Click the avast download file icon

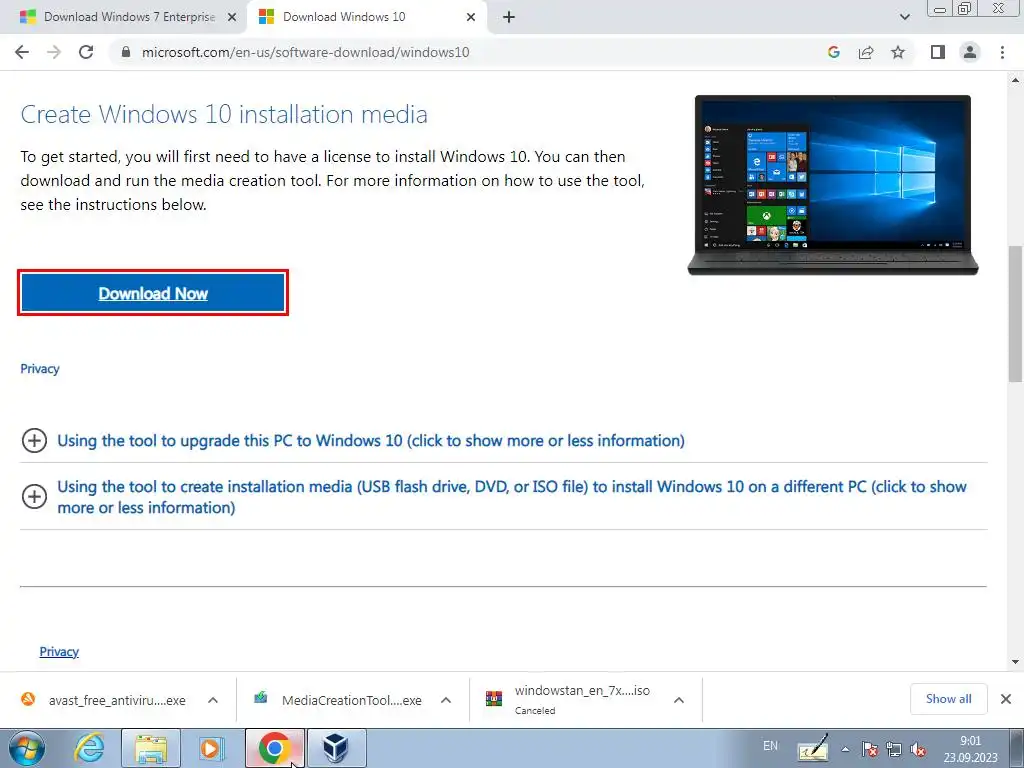[x=28, y=699]
